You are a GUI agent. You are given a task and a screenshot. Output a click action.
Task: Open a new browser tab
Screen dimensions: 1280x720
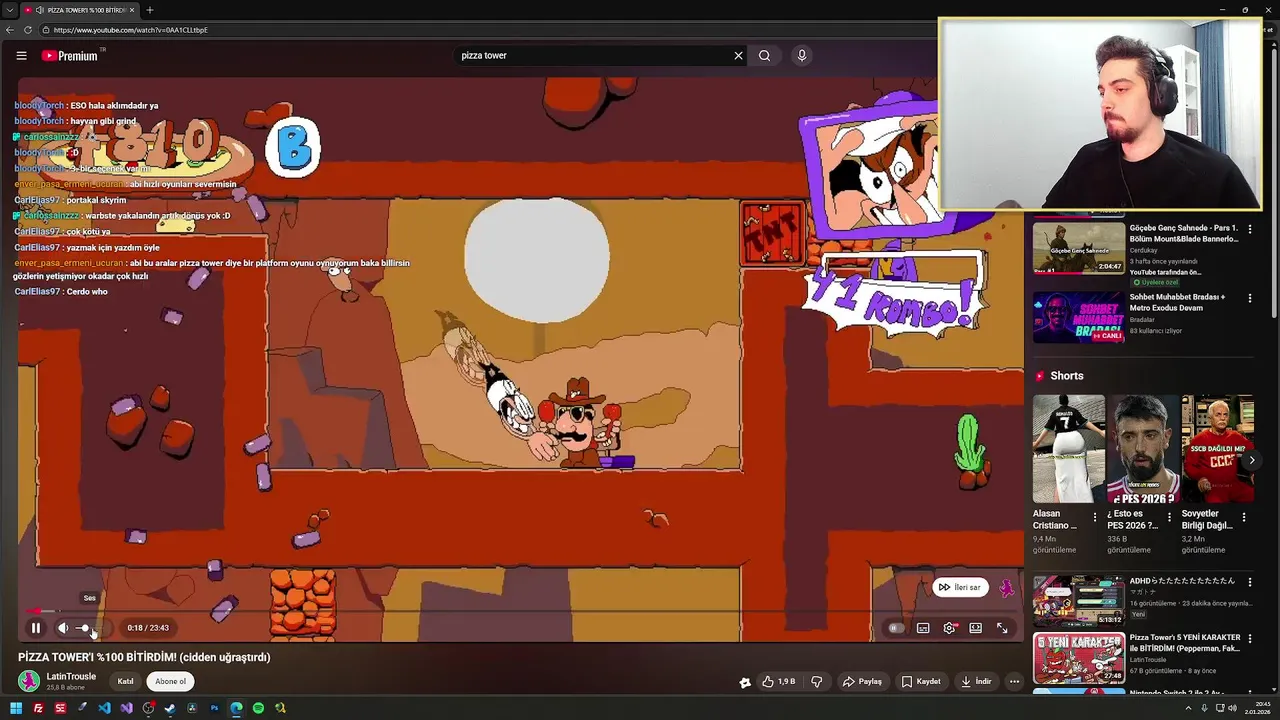point(149,10)
